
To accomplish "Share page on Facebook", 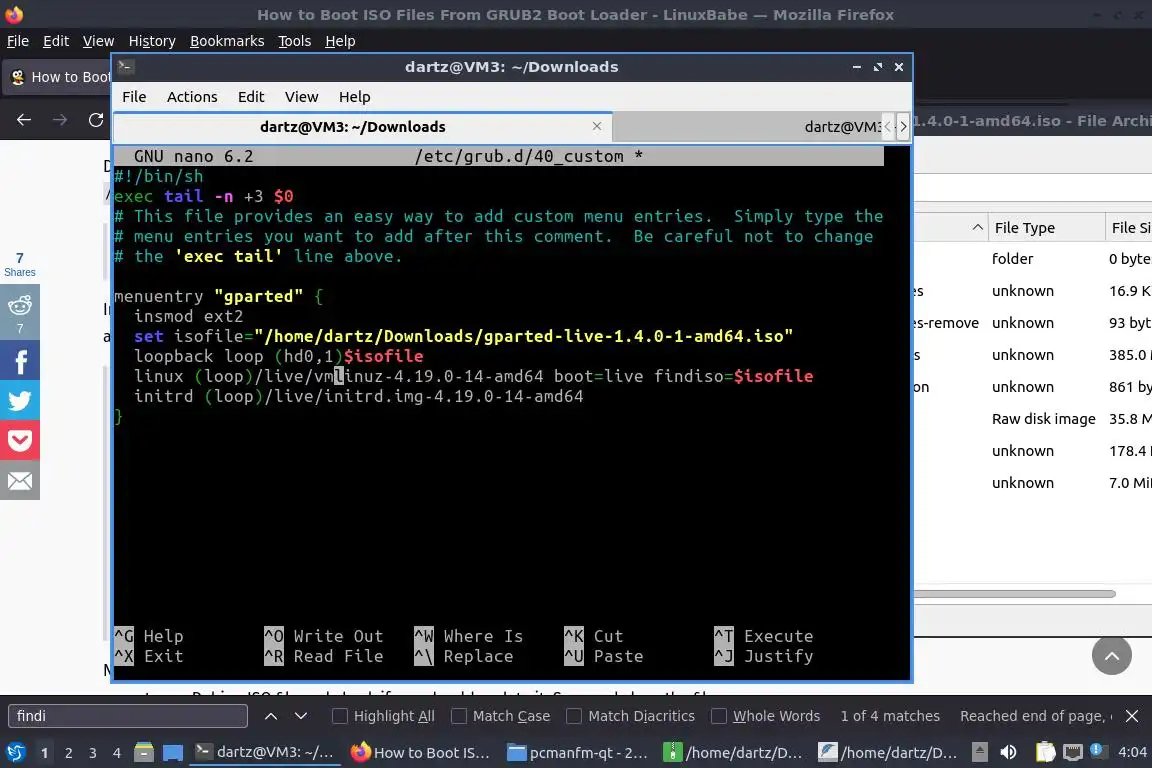I will tap(20, 360).
